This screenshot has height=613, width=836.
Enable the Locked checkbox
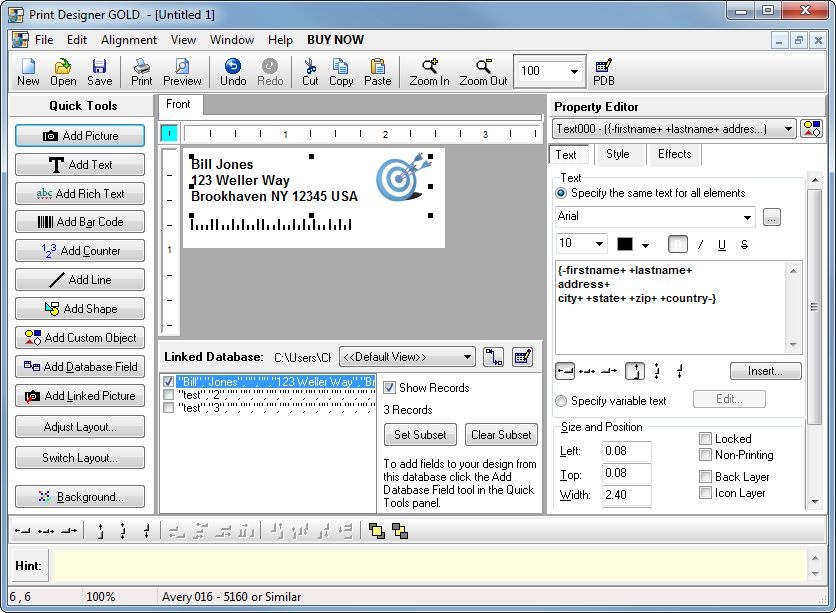coord(706,439)
